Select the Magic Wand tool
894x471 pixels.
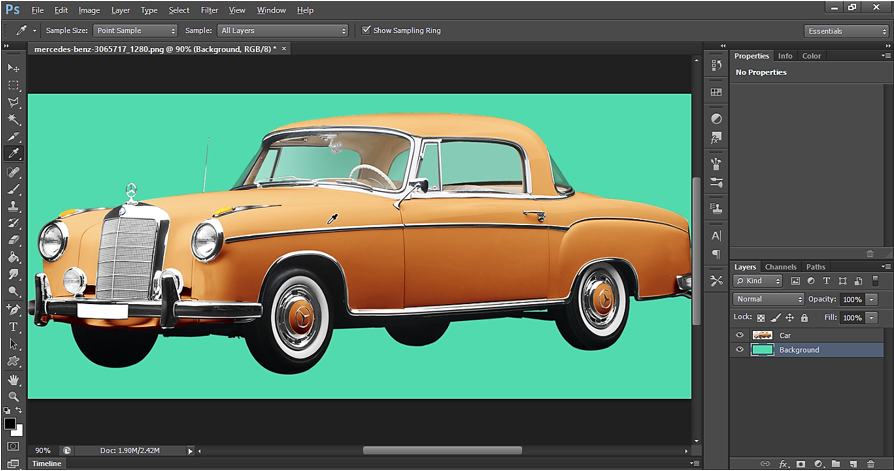point(13,120)
